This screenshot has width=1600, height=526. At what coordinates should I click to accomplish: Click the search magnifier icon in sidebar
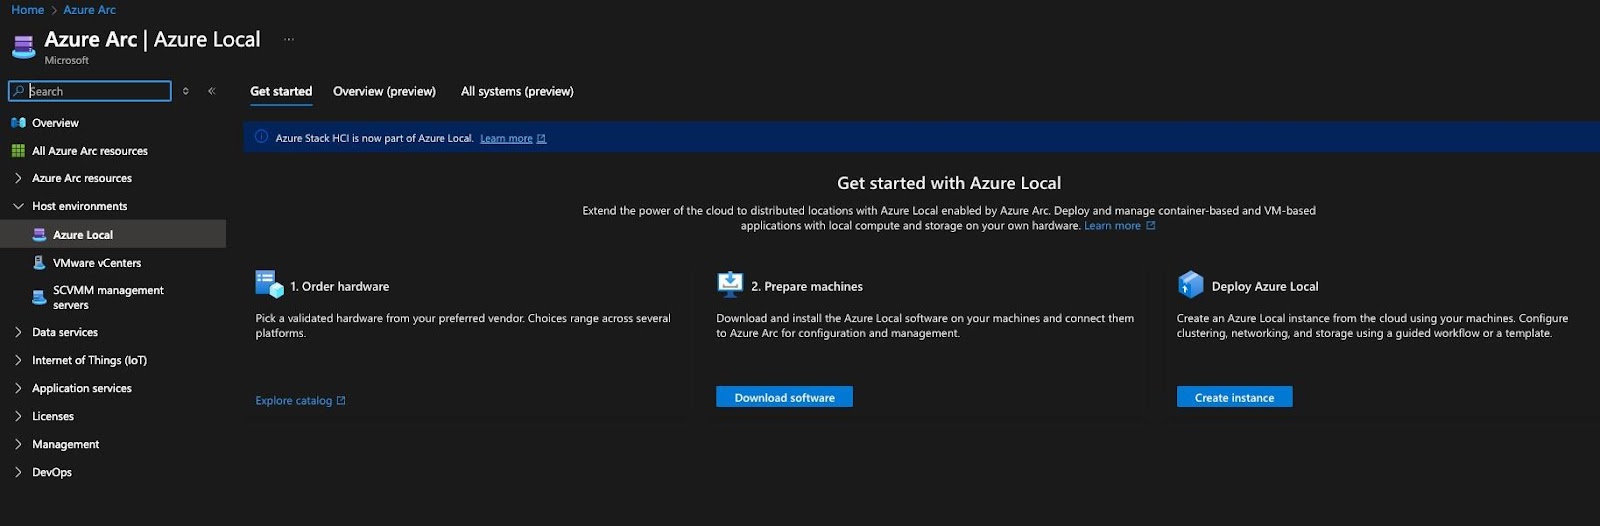[x=18, y=91]
